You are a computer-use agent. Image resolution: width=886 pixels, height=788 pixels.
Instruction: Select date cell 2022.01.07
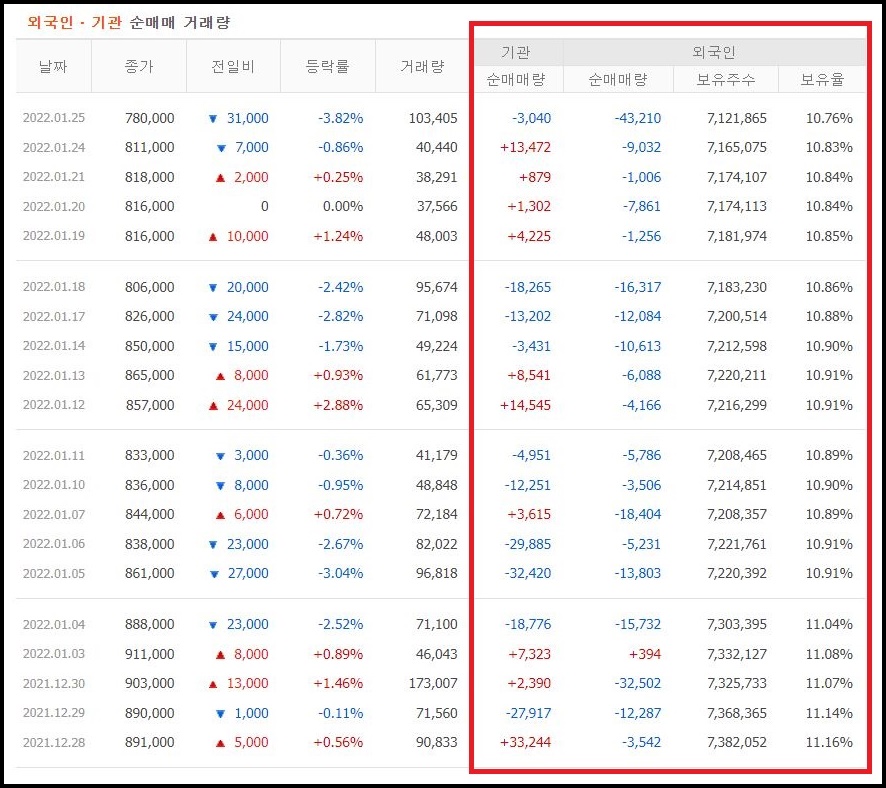pyautogui.click(x=54, y=514)
